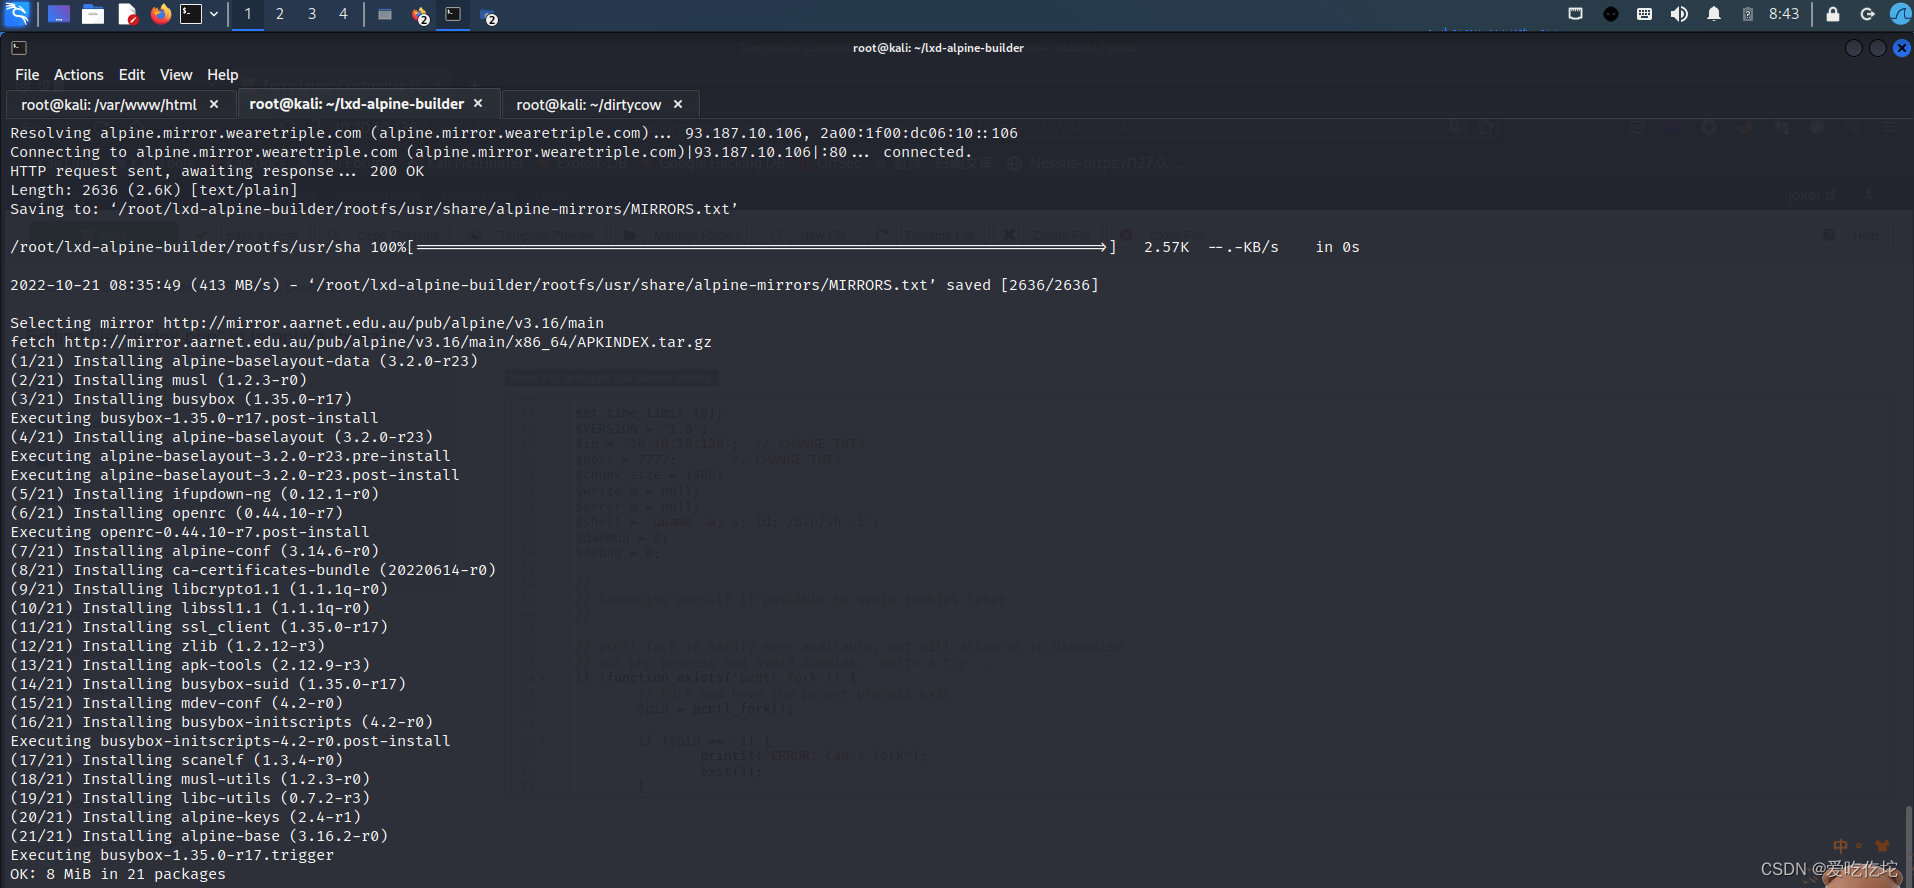This screenshot has height=888, width=1914.
Task: Click the '(13/21) Installing apk-tools' line
Action: [190, 665]
